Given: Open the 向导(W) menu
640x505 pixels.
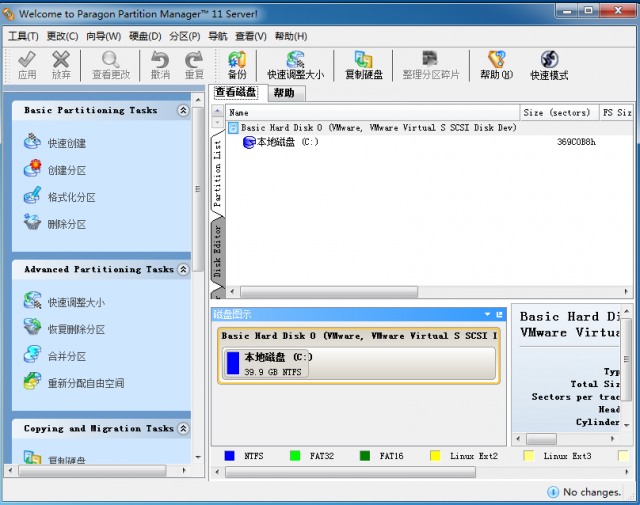Looking at the screenshot, I should coord(104,36).
